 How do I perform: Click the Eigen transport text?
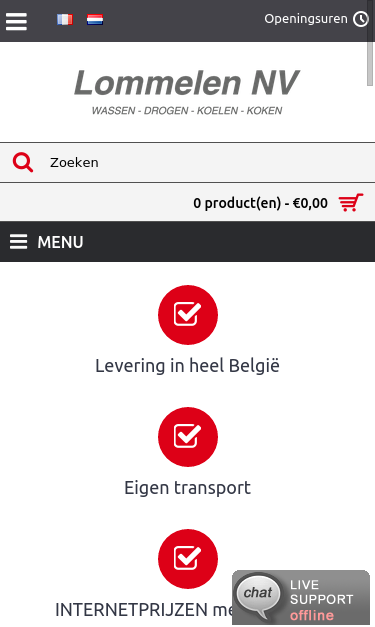(188, 488)
